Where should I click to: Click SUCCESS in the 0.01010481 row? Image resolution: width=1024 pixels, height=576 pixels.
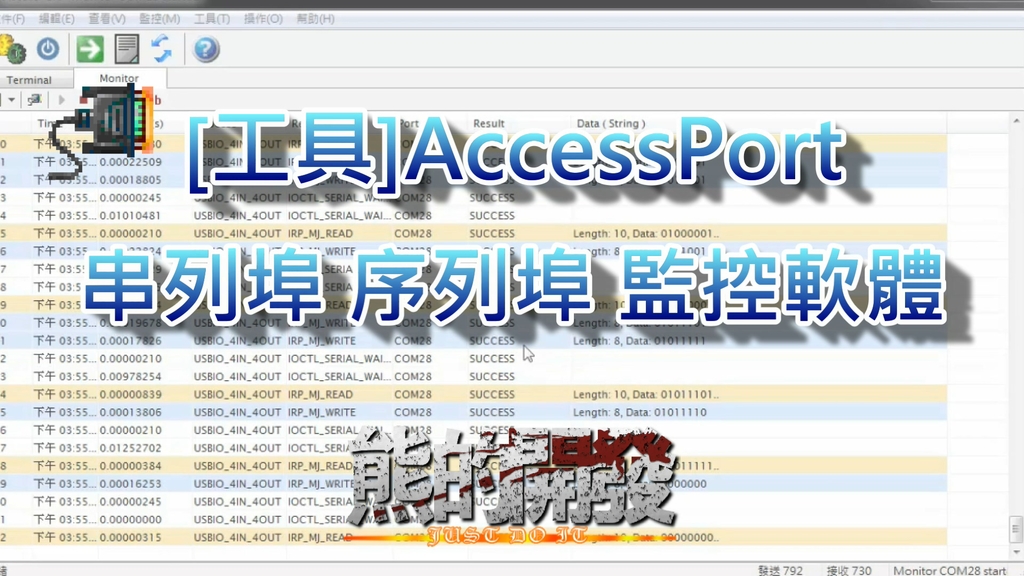pos(492,216)
